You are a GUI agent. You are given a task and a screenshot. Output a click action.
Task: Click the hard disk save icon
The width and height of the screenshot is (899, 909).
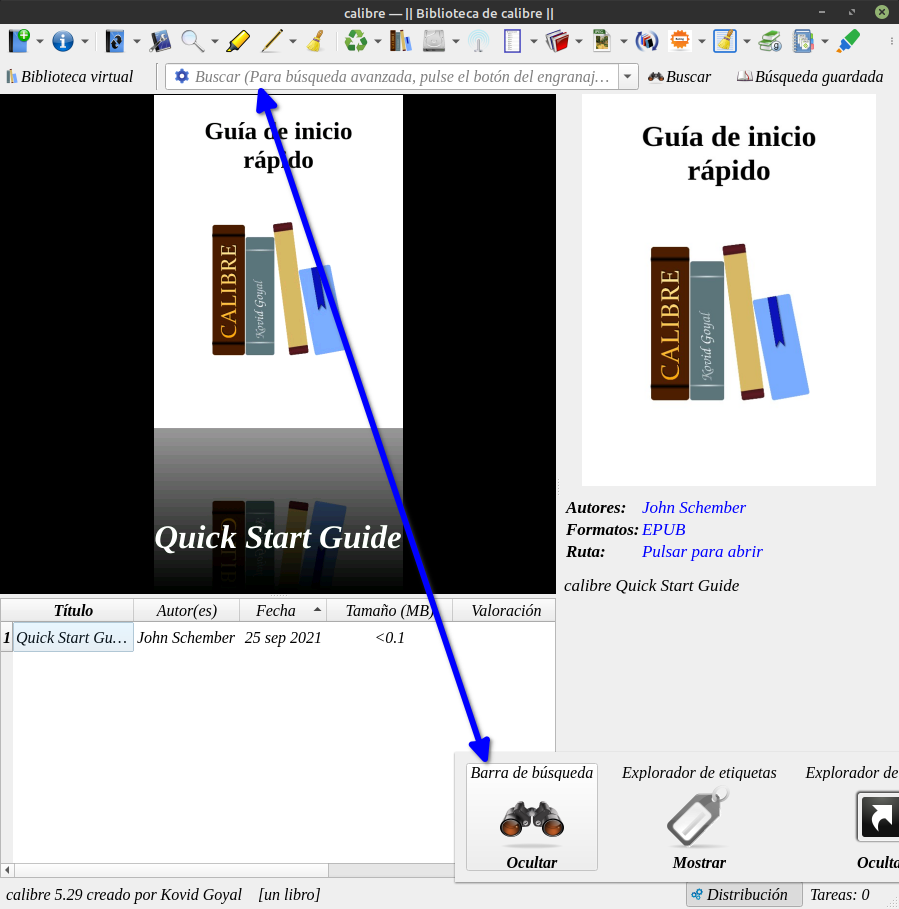434,41
